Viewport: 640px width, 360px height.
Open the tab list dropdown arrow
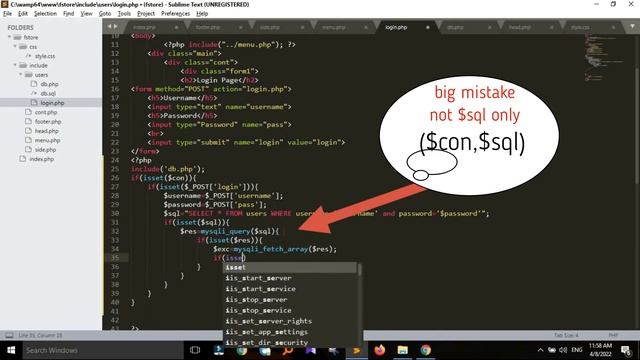[632, 27]
